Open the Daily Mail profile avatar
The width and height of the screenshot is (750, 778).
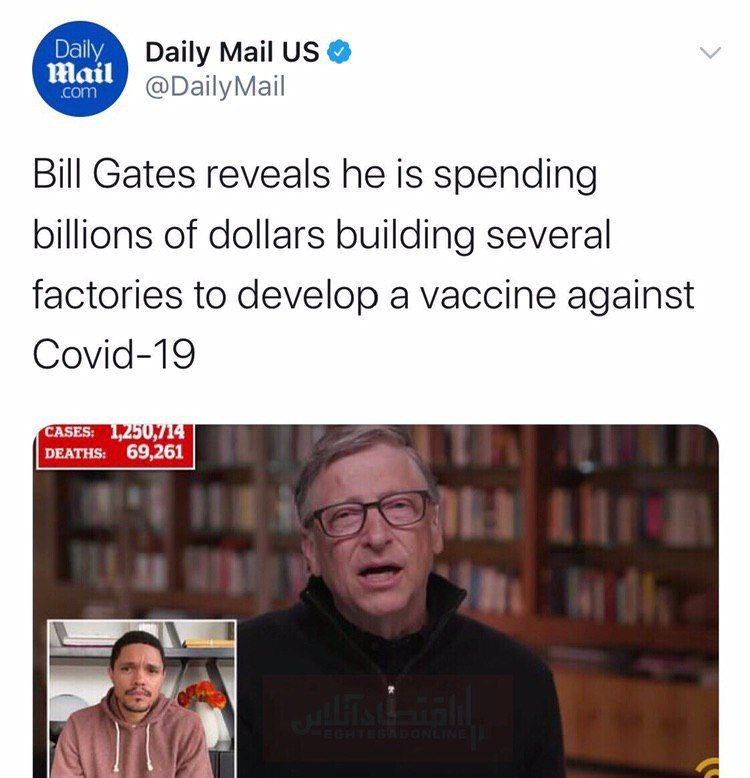[80, 68]
